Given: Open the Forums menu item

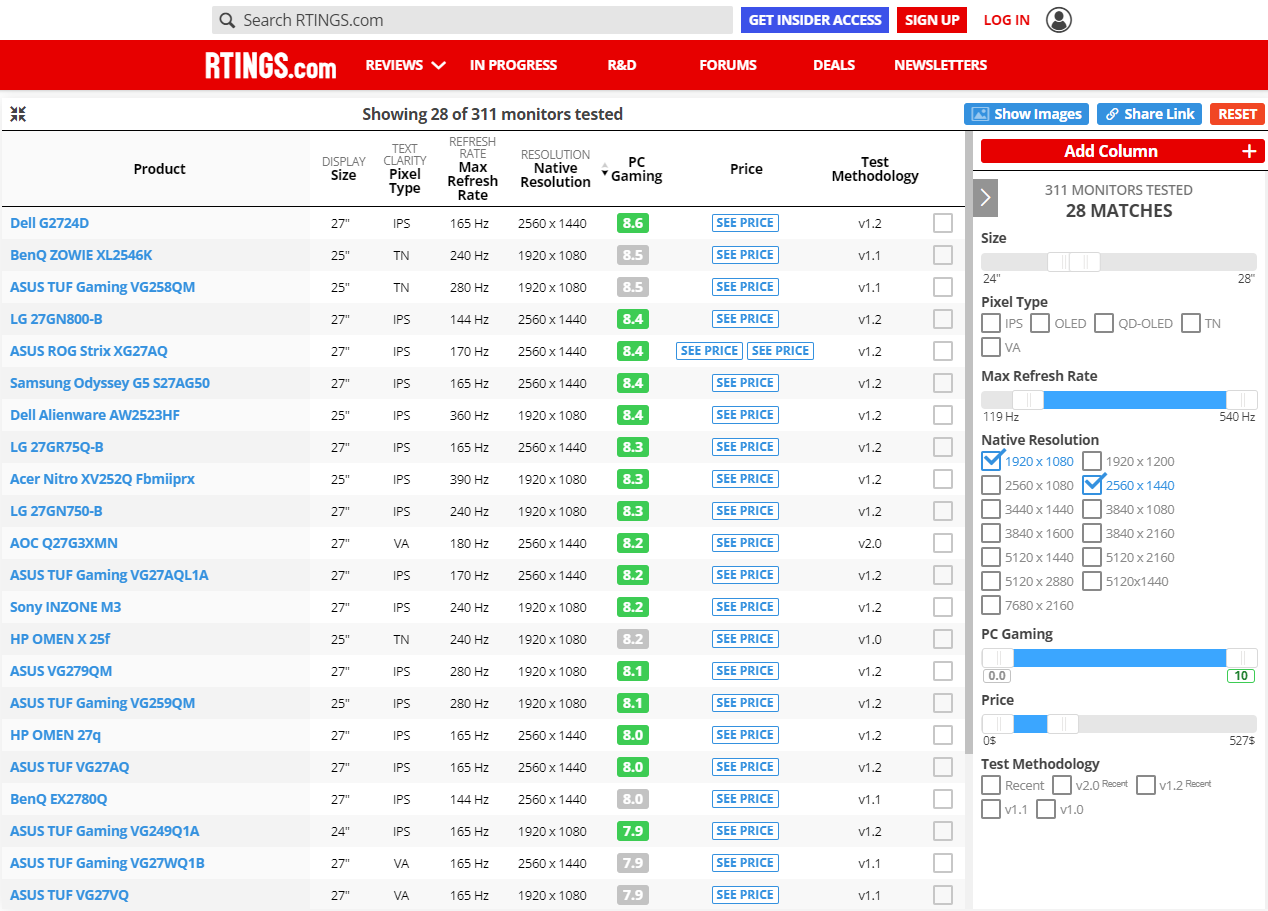Looking at the screenshot, I should tap(728, 65).
